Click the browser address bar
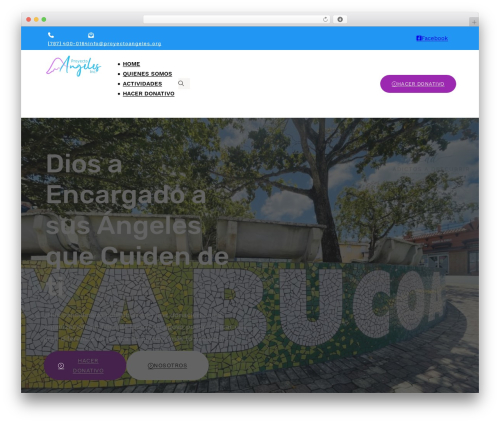Screen dimensions: 500x423 click(x=237, y=20)
